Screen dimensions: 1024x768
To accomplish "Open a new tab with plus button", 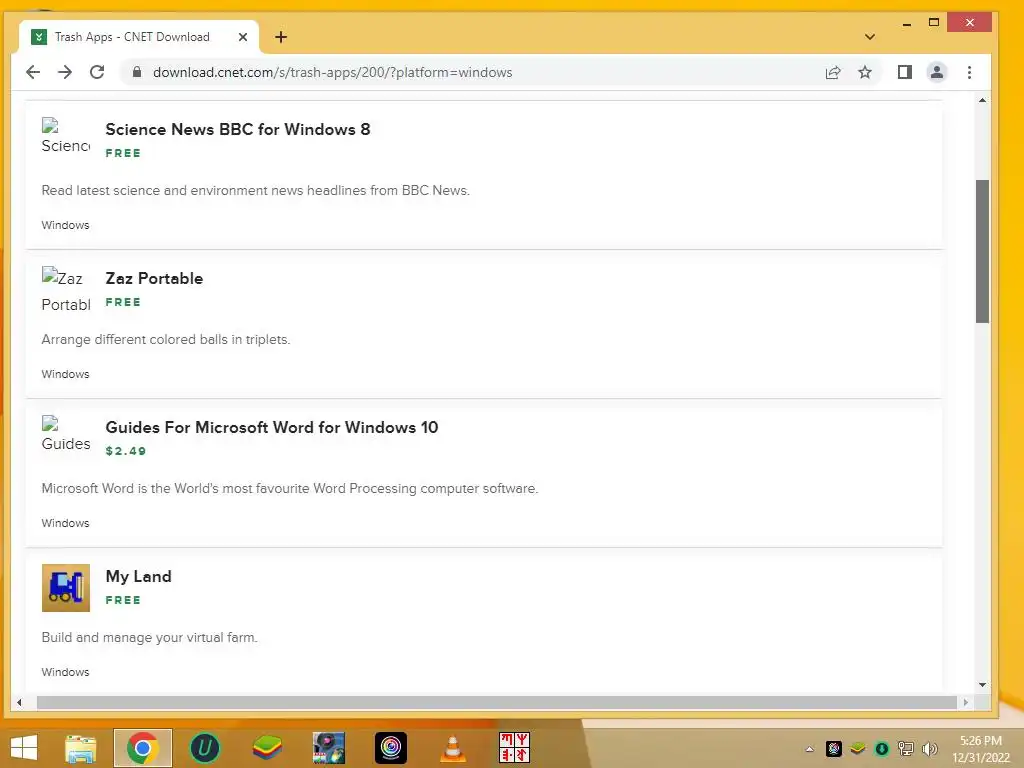I will point(281,37).
